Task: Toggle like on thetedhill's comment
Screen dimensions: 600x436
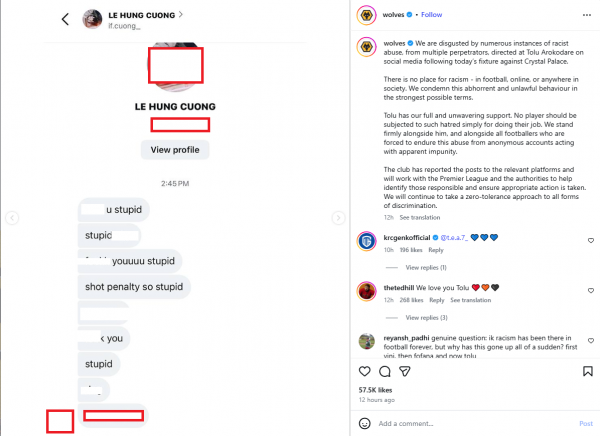Action: click(591, 291)
